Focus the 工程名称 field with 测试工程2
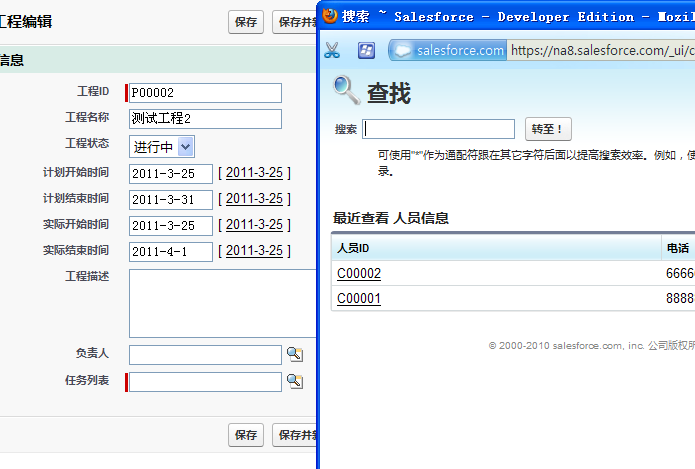The height and width of the screenshot is (469, 695). pos(205,119)
